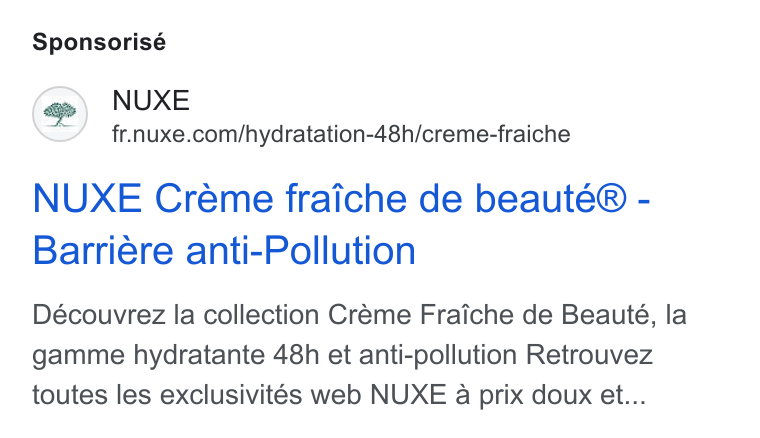Click the fr.nuxe.com/hydratation-48h/creme-fraiche URL
This screenshot has width=760, height=438.
(341, 134)
